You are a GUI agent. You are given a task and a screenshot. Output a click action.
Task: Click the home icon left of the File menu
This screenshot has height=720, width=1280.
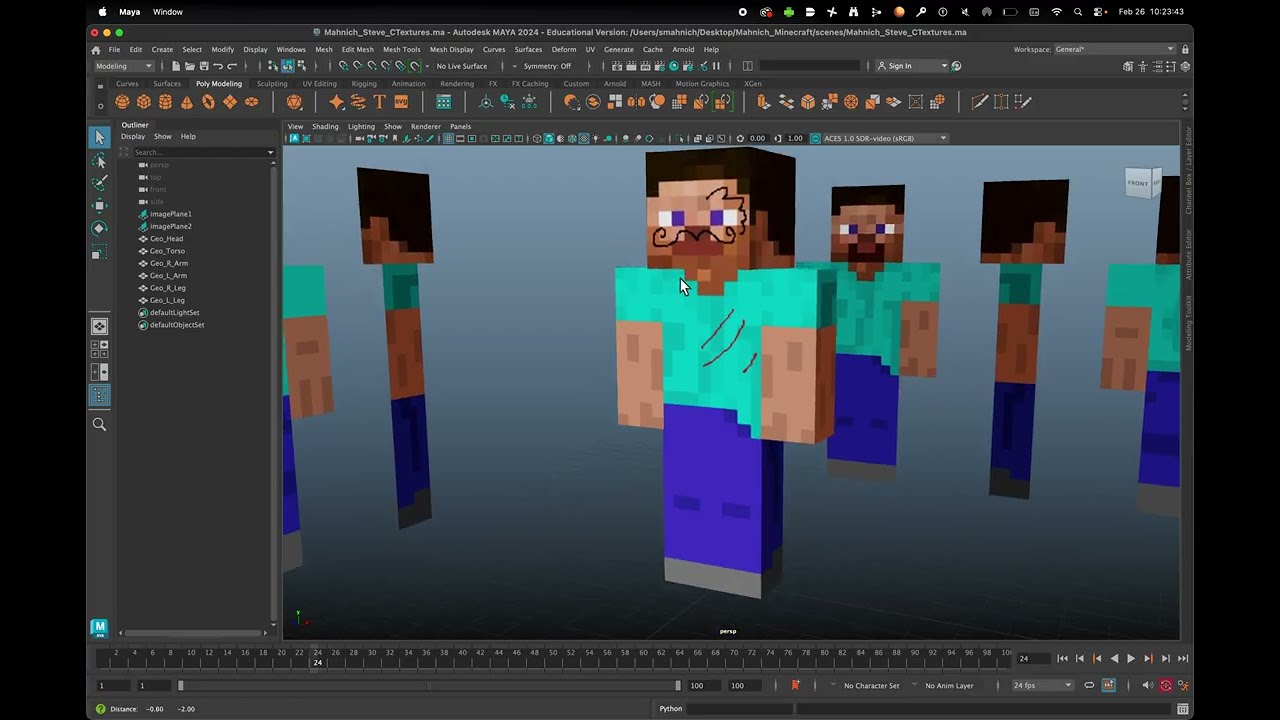click(x=96, y=49)
